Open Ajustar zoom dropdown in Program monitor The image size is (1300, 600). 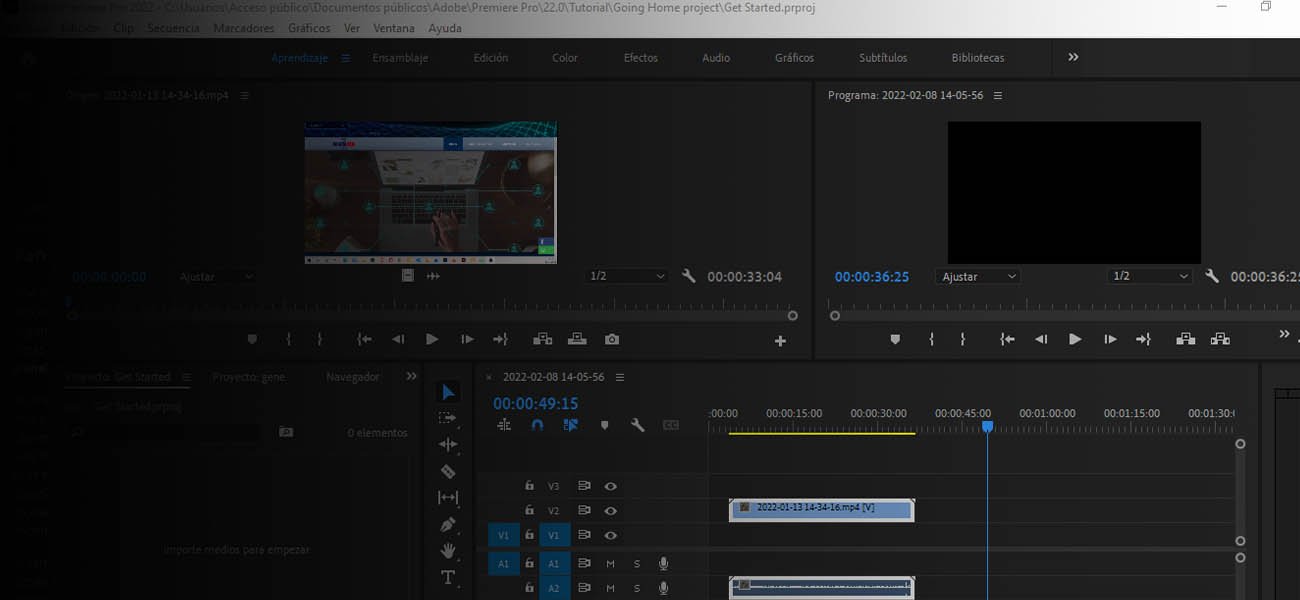click(979, 276)
